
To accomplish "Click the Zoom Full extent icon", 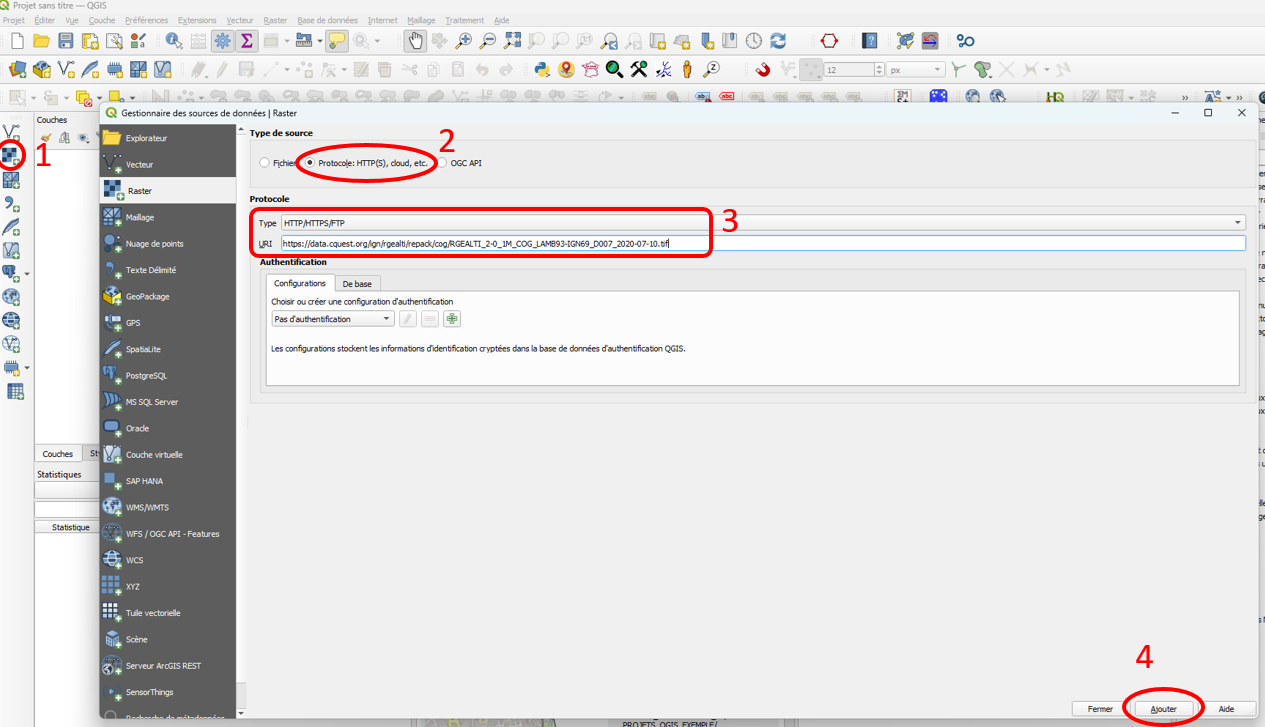I will click(513, 41).
